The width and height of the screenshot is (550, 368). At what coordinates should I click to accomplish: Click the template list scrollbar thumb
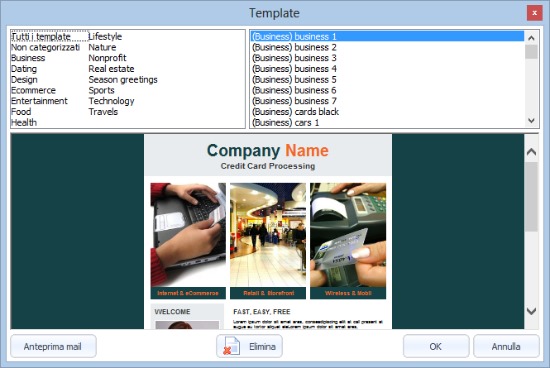[x=531, y=52]
